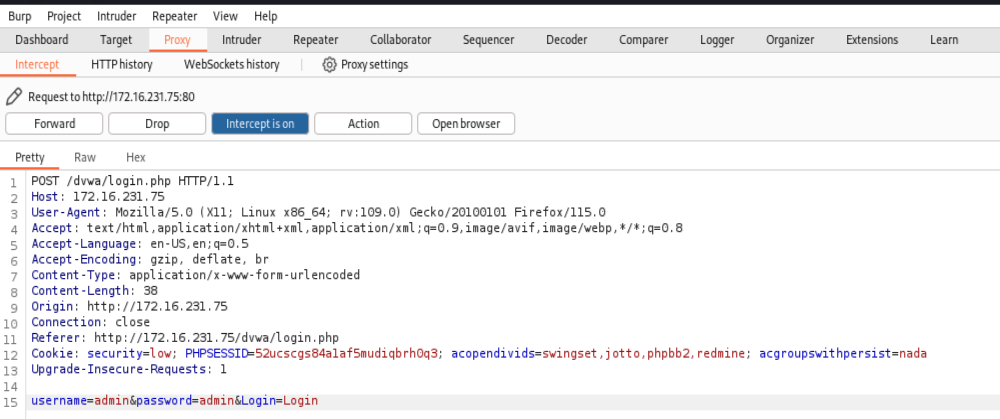Image resolution: width=1000 pixels, height=419 pixels.
Task: Click the User-Agent header line
Action: [x=318, y=212]
